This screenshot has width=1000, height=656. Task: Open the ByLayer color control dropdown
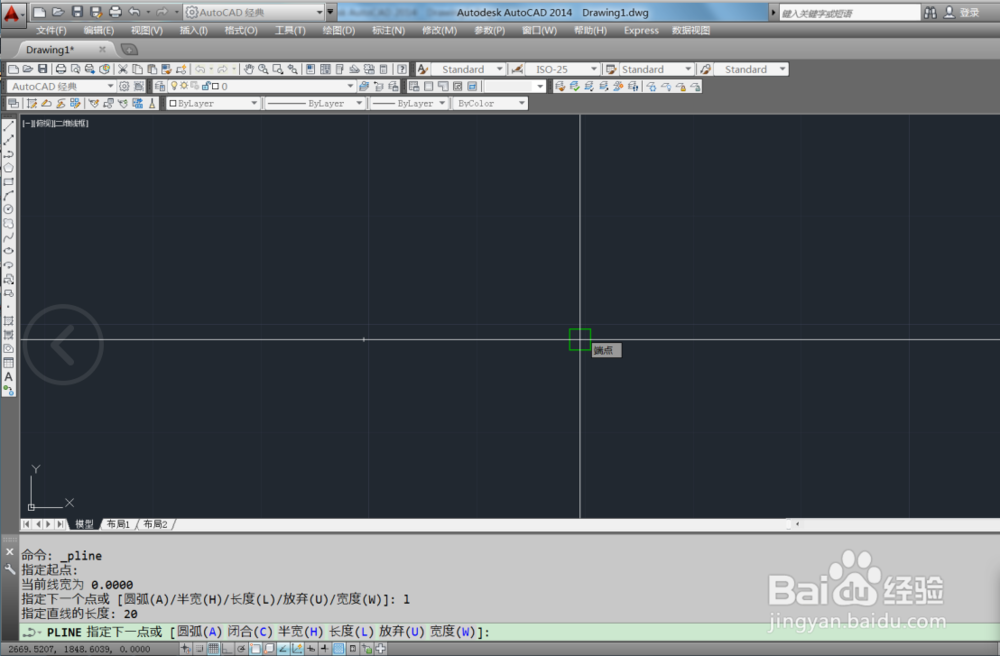(x=213, y=103)
